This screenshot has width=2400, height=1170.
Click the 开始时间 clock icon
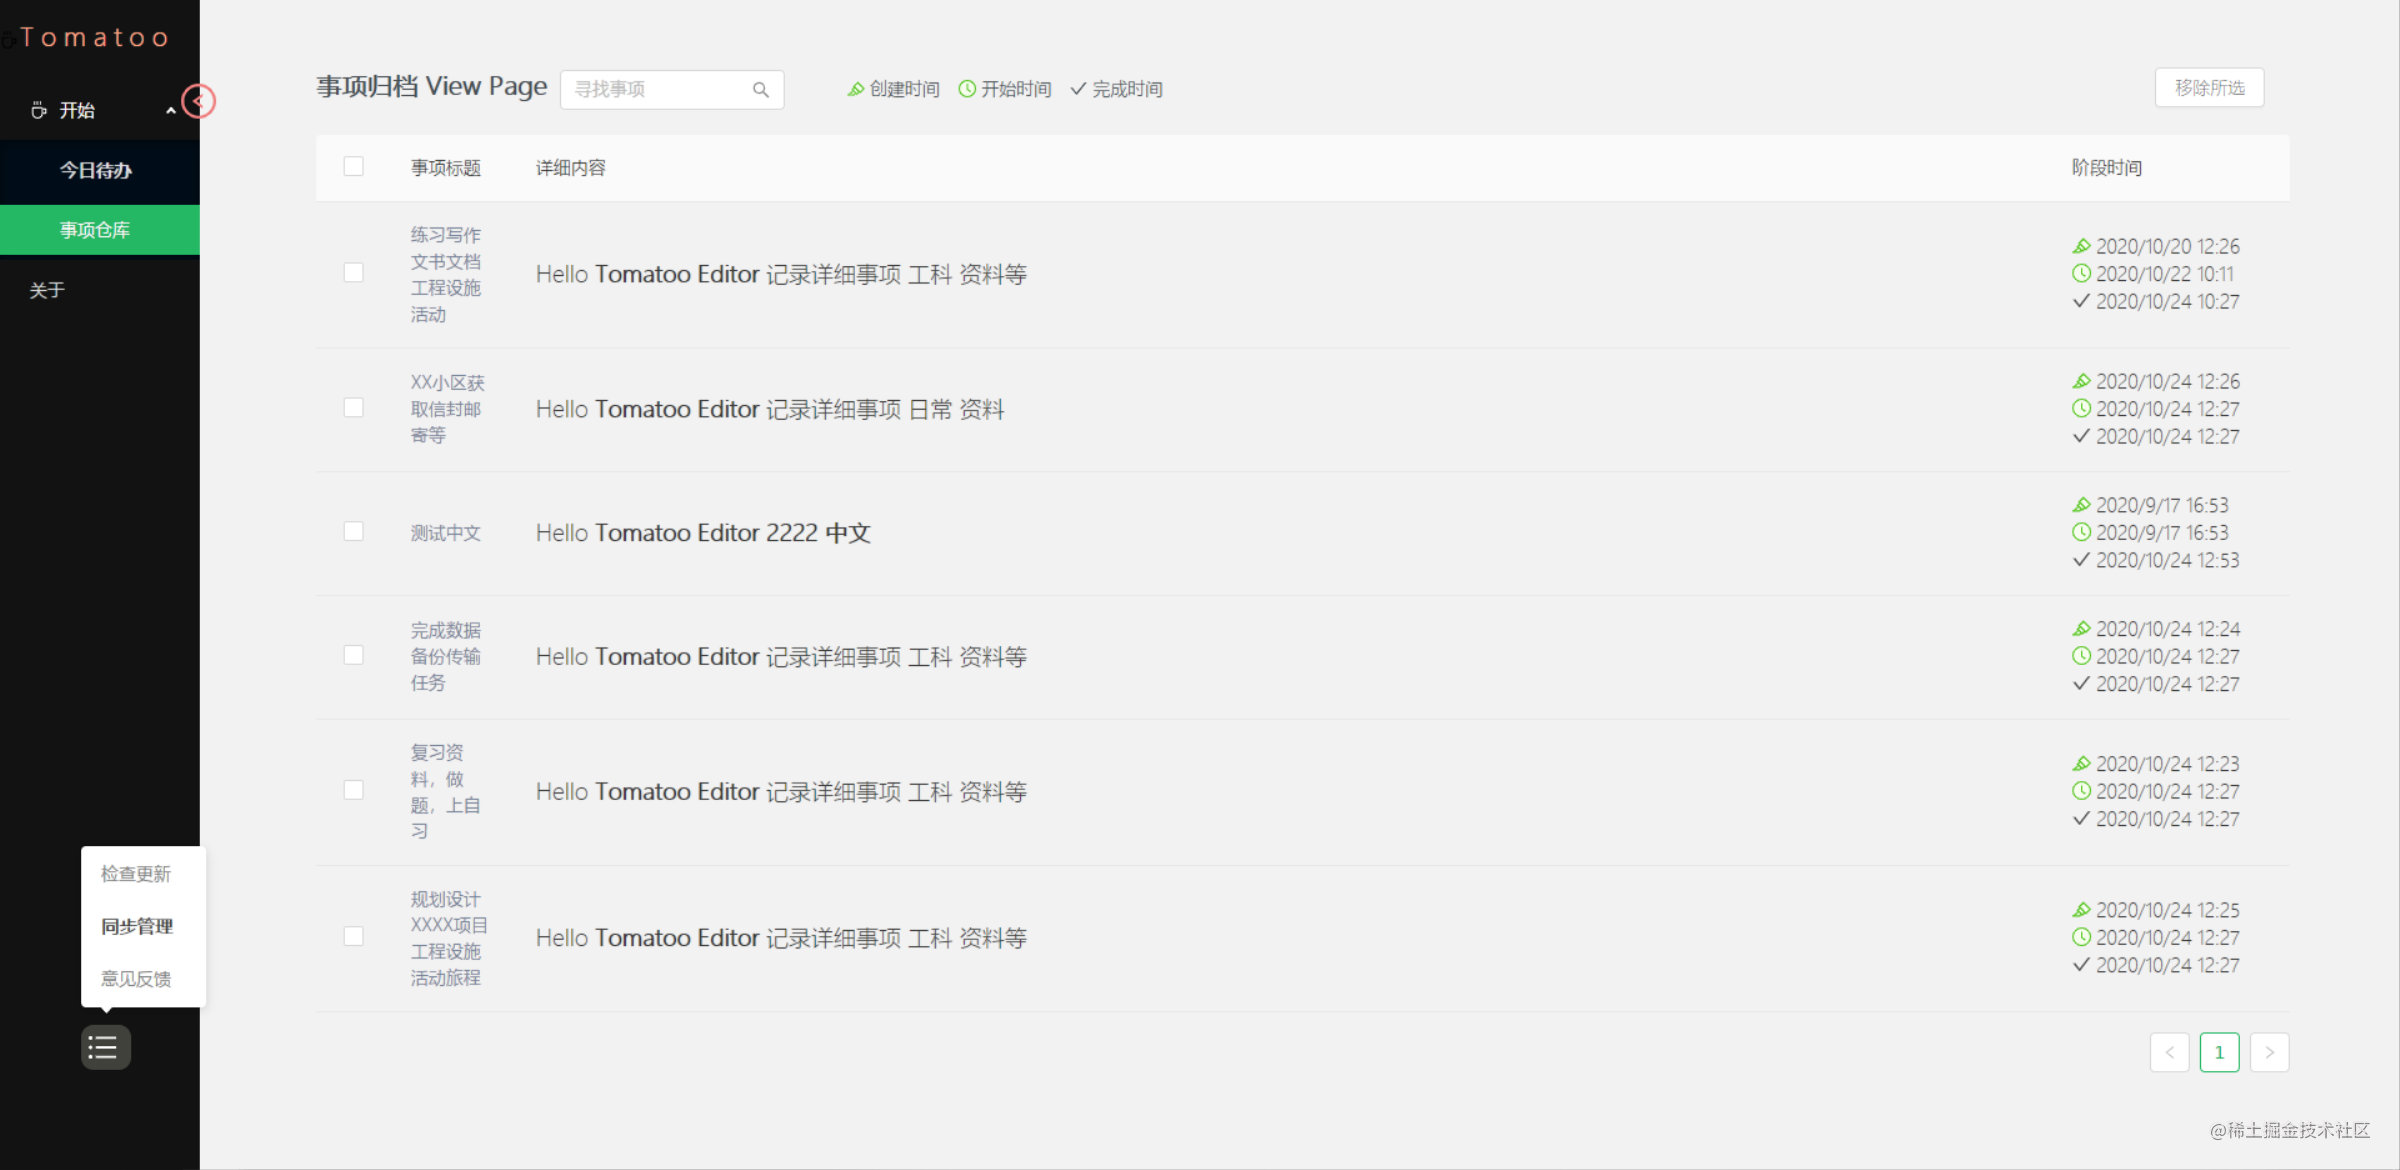coord(967,89)
